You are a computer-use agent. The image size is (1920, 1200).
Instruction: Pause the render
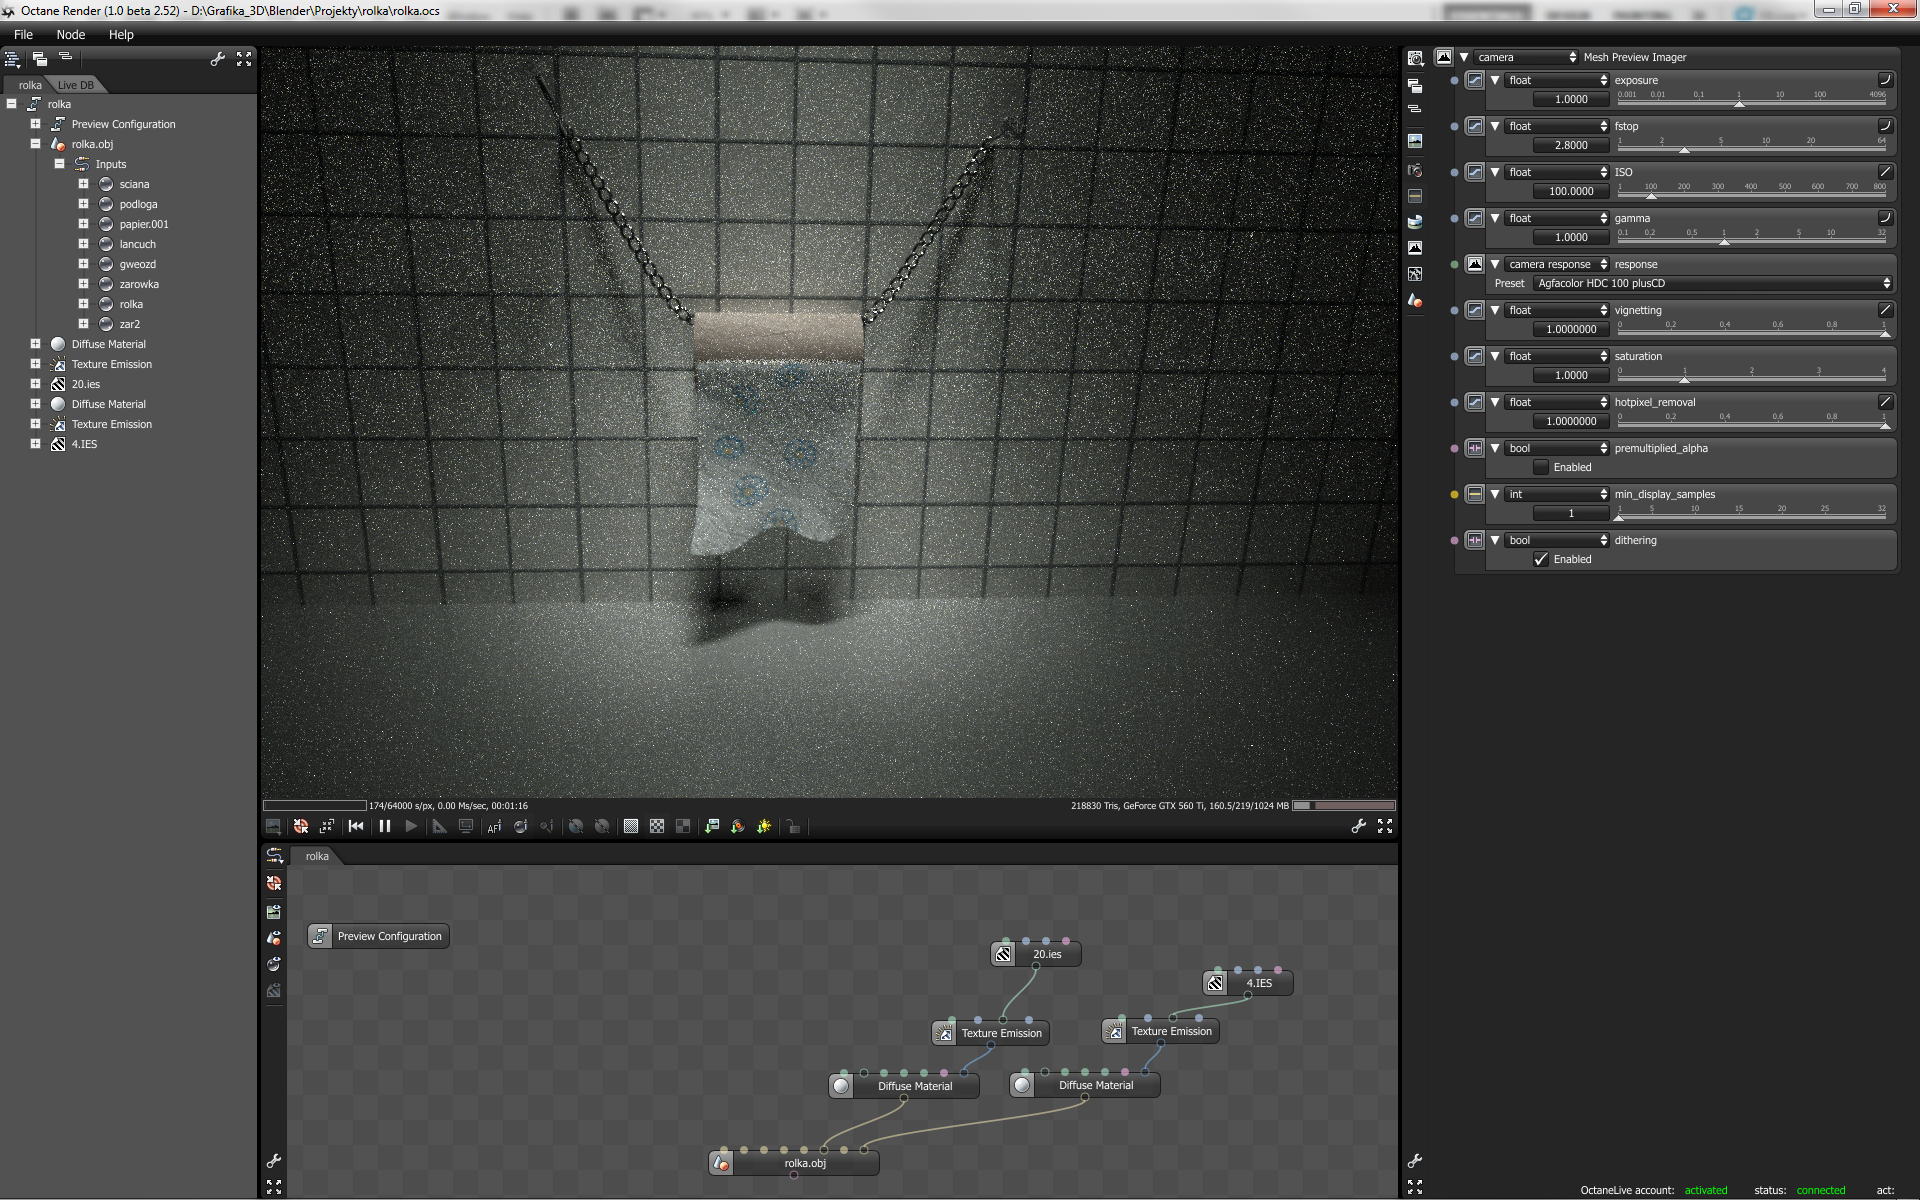385,826
